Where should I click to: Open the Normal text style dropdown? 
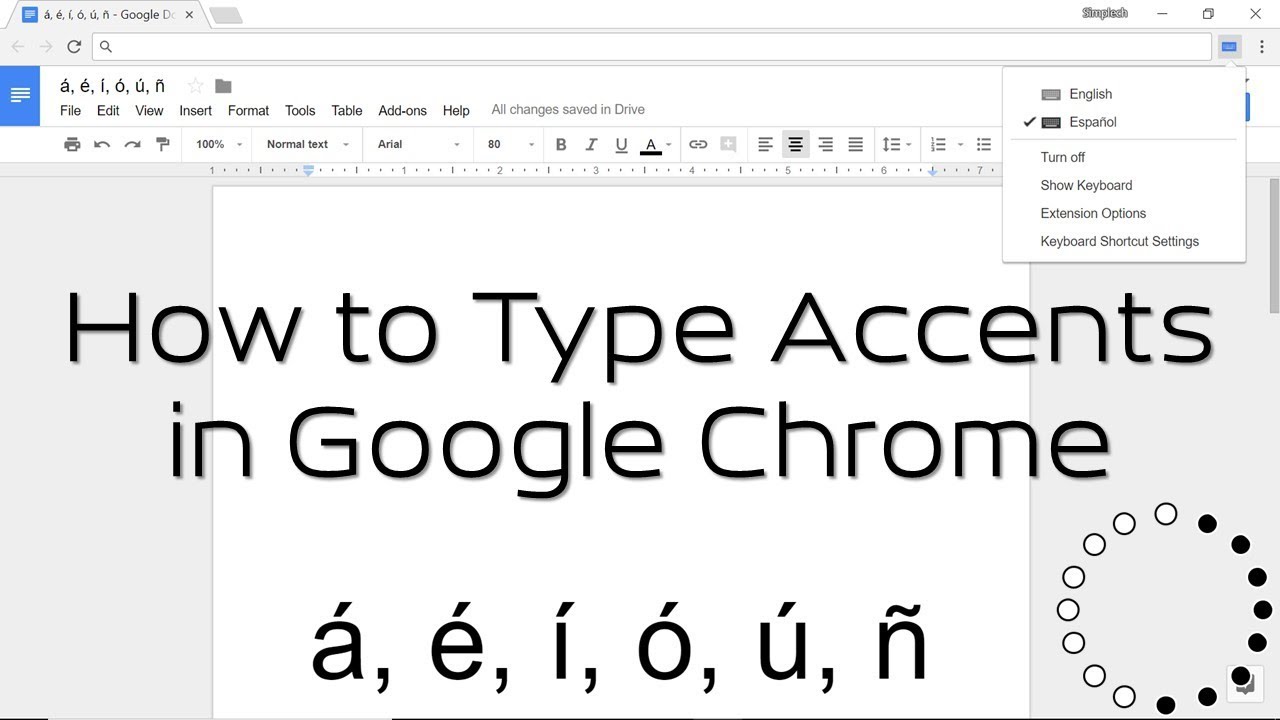point(308,144)
